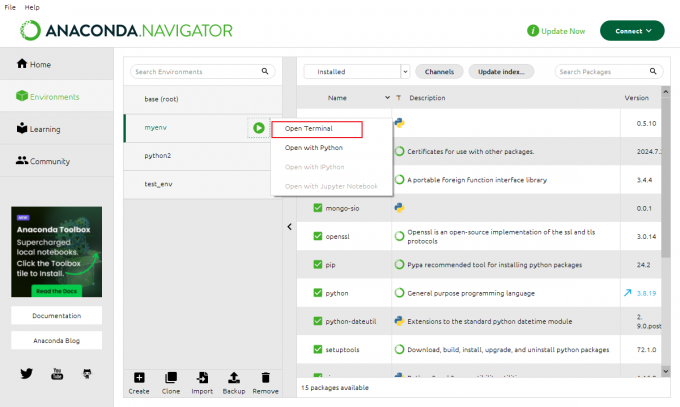Click the Python icon in python-dateutil row
Image resolution: width=680 pixels, height=407 pixels.
[399, 321]
